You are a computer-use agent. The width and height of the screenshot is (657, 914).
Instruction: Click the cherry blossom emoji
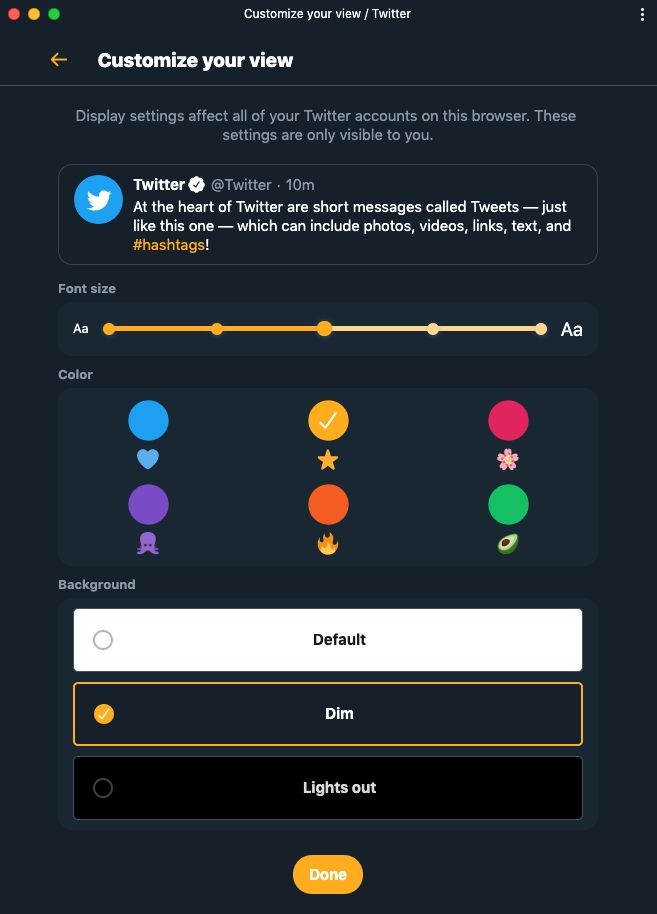[508, 459]
